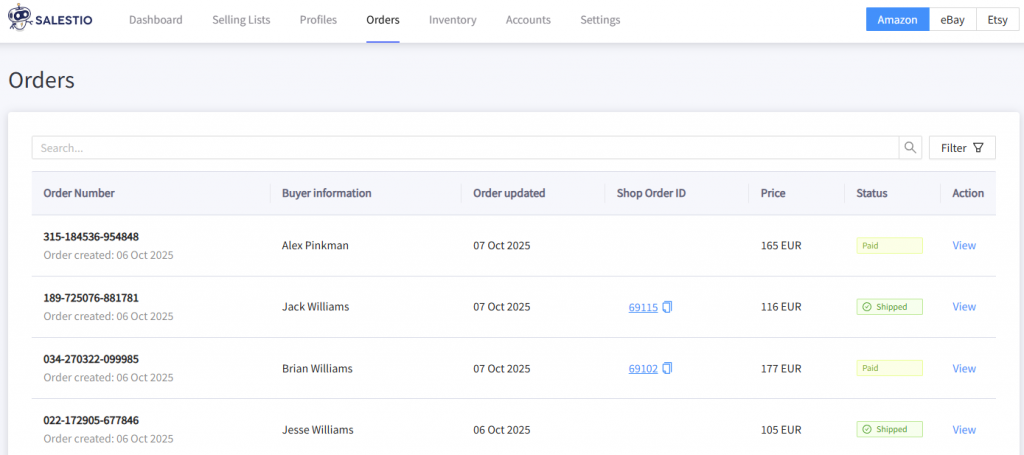Viewport: 1024px width, 455px height.
Task: Switch marketplace to Etsy
Action: (x=997, y=20)
